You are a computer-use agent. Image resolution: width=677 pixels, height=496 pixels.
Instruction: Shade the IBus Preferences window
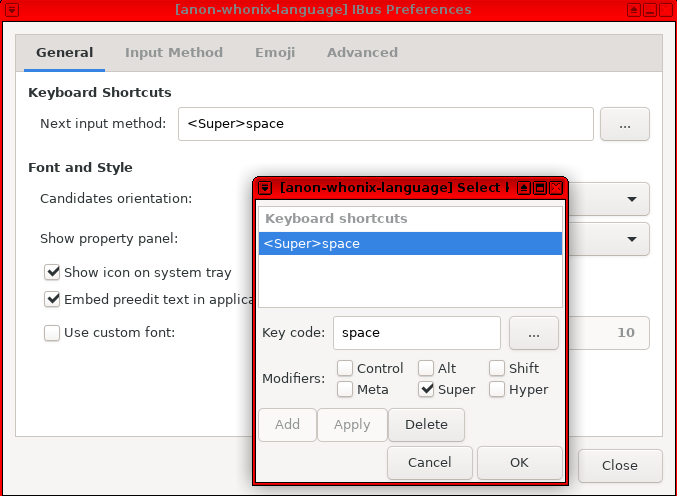[634, 10]
